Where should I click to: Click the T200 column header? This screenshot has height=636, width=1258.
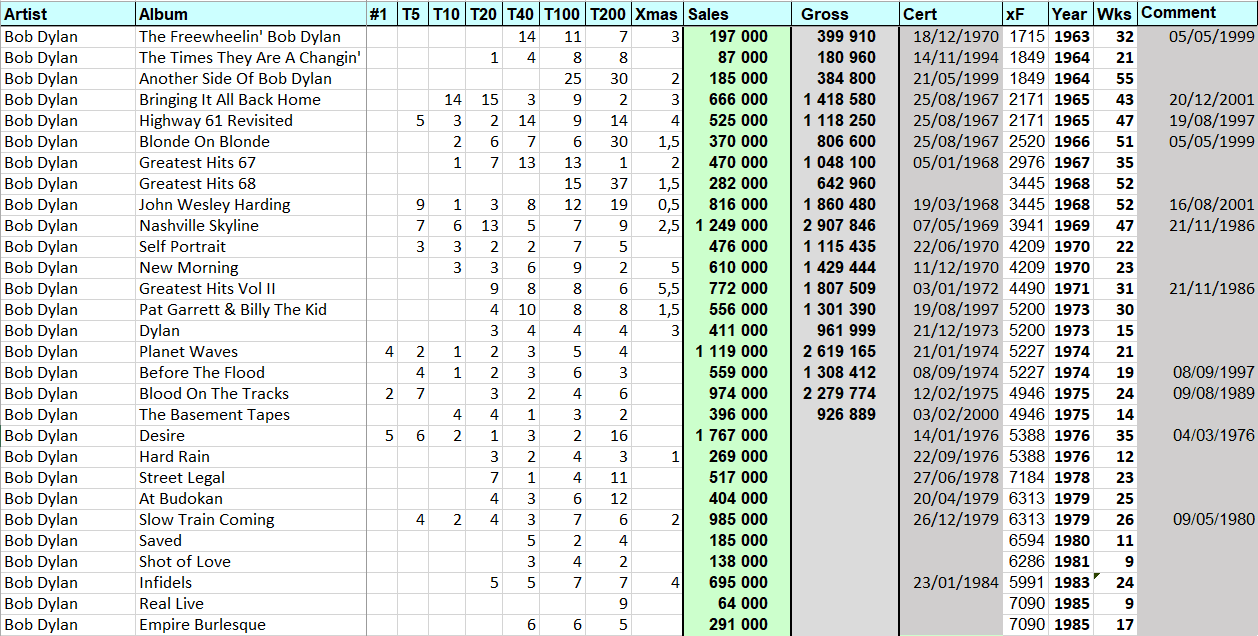tap(609, 14)
